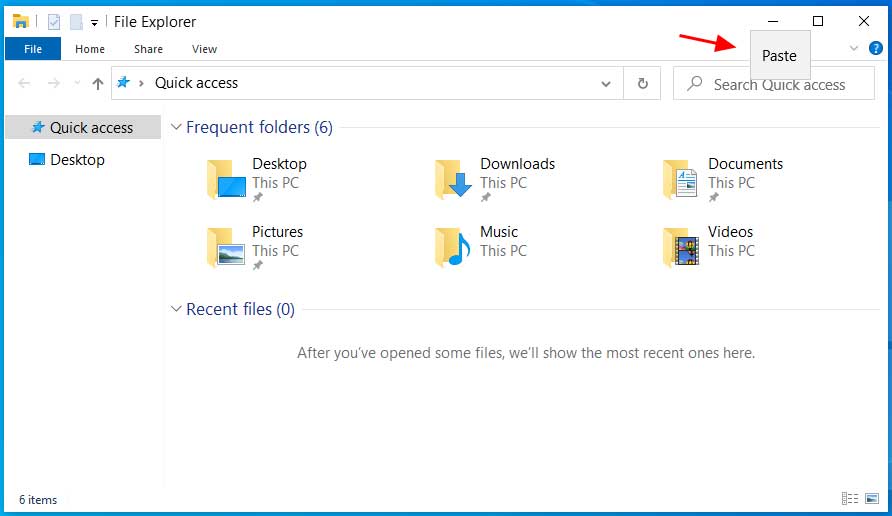The width and height of the screenshot is (892, 516).
Task: Click the address bar breadcrumb chevron
Action: coord(141,83)
